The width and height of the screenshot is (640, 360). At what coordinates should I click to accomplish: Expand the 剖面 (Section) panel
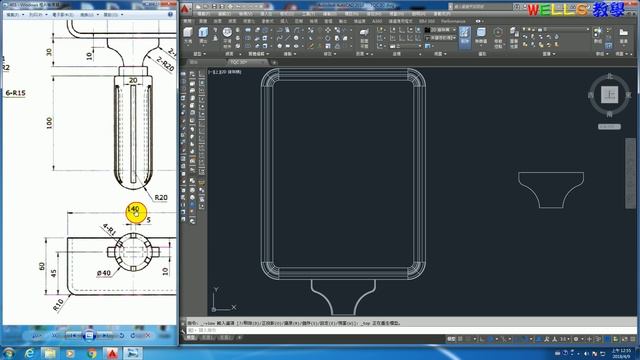pos(363,54)
